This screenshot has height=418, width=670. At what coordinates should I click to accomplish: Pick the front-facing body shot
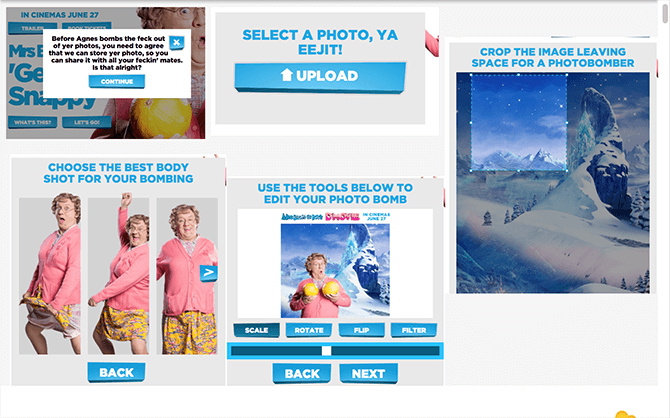pyautogui.click(x=187, y=276)
